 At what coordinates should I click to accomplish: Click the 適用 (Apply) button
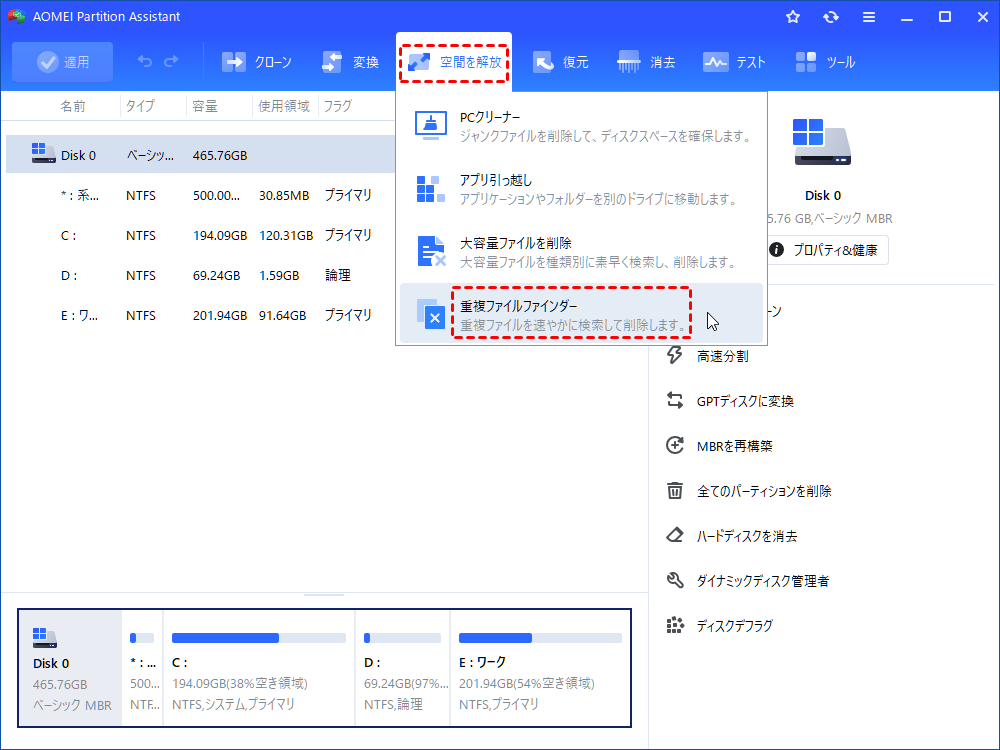[62, 62]
